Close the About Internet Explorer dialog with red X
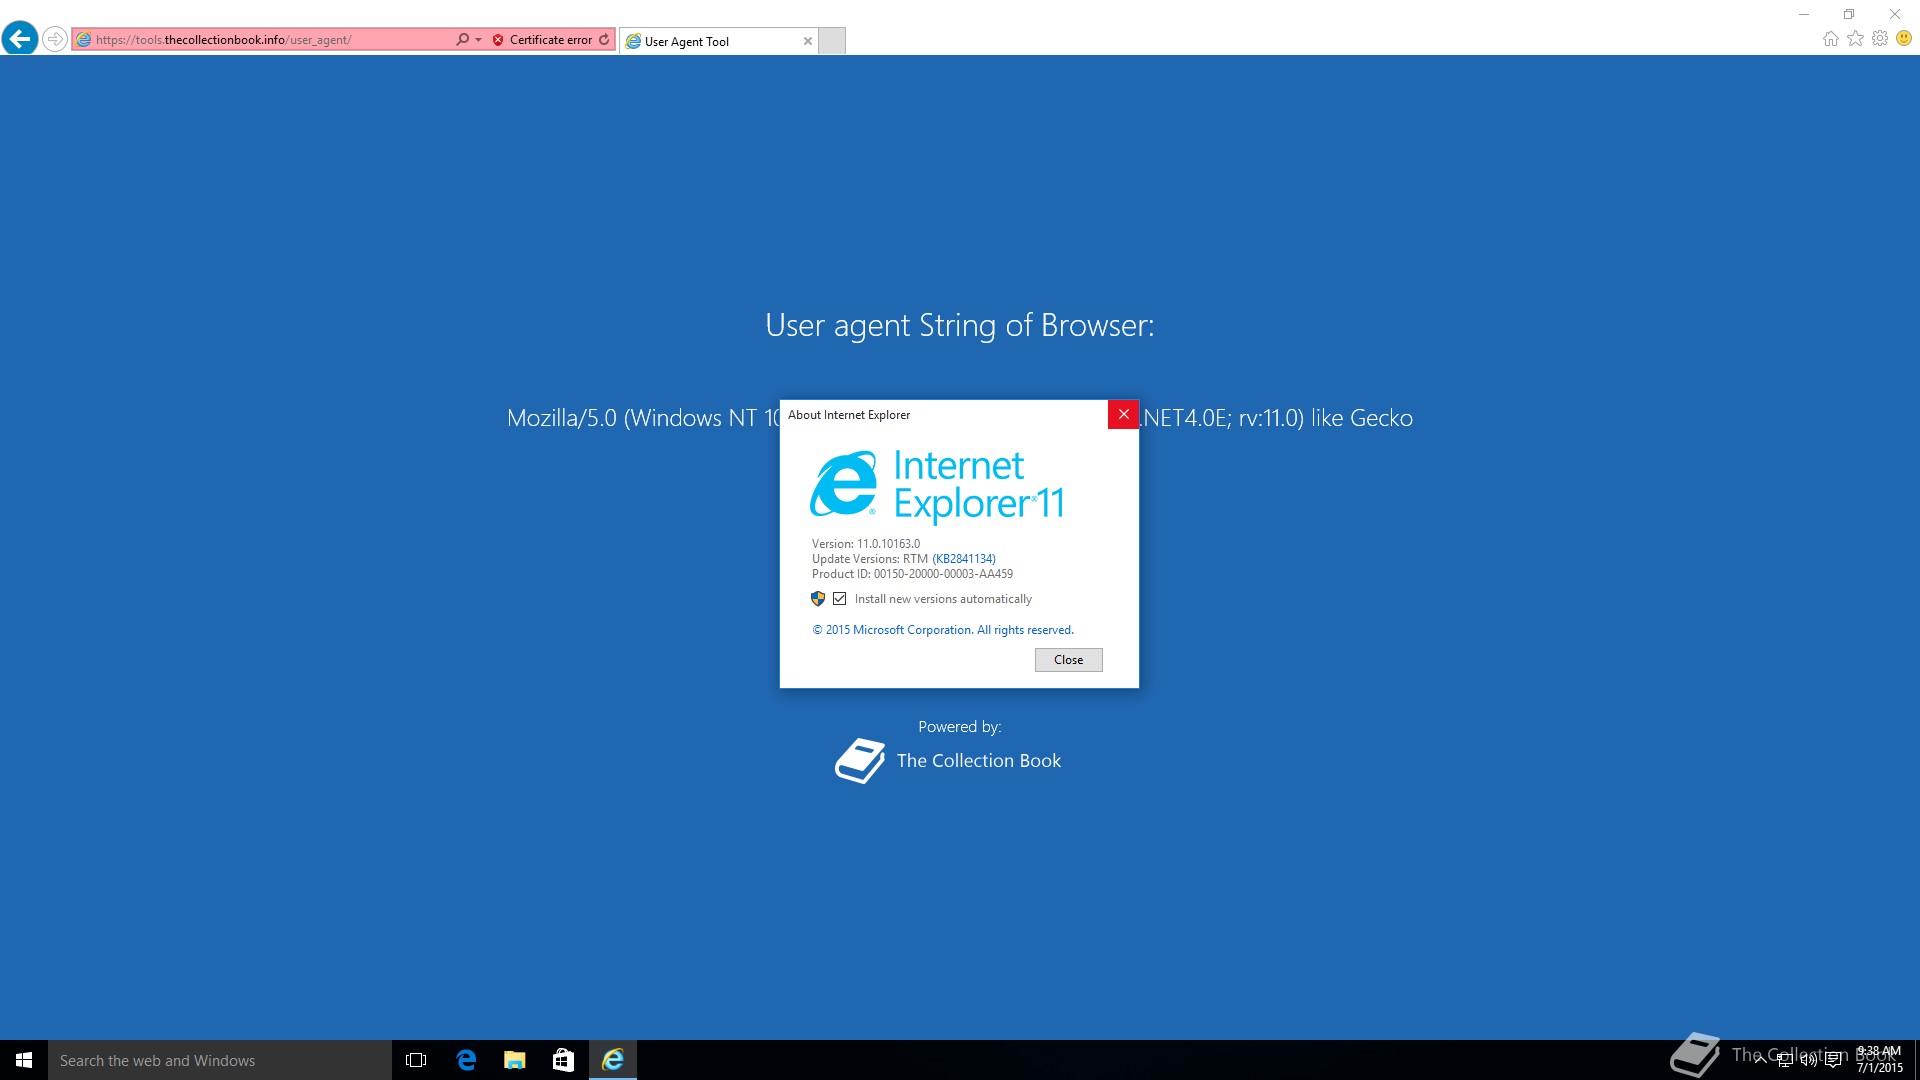Image resolution: width=1920 pixels, height=1080 pixels. (1123, 414)
